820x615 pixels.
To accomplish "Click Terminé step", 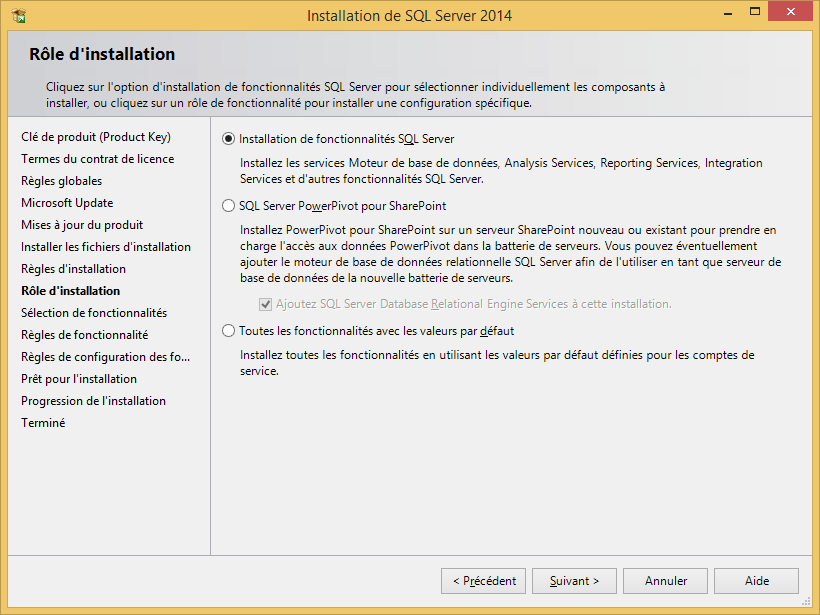I will coord(43,423).
